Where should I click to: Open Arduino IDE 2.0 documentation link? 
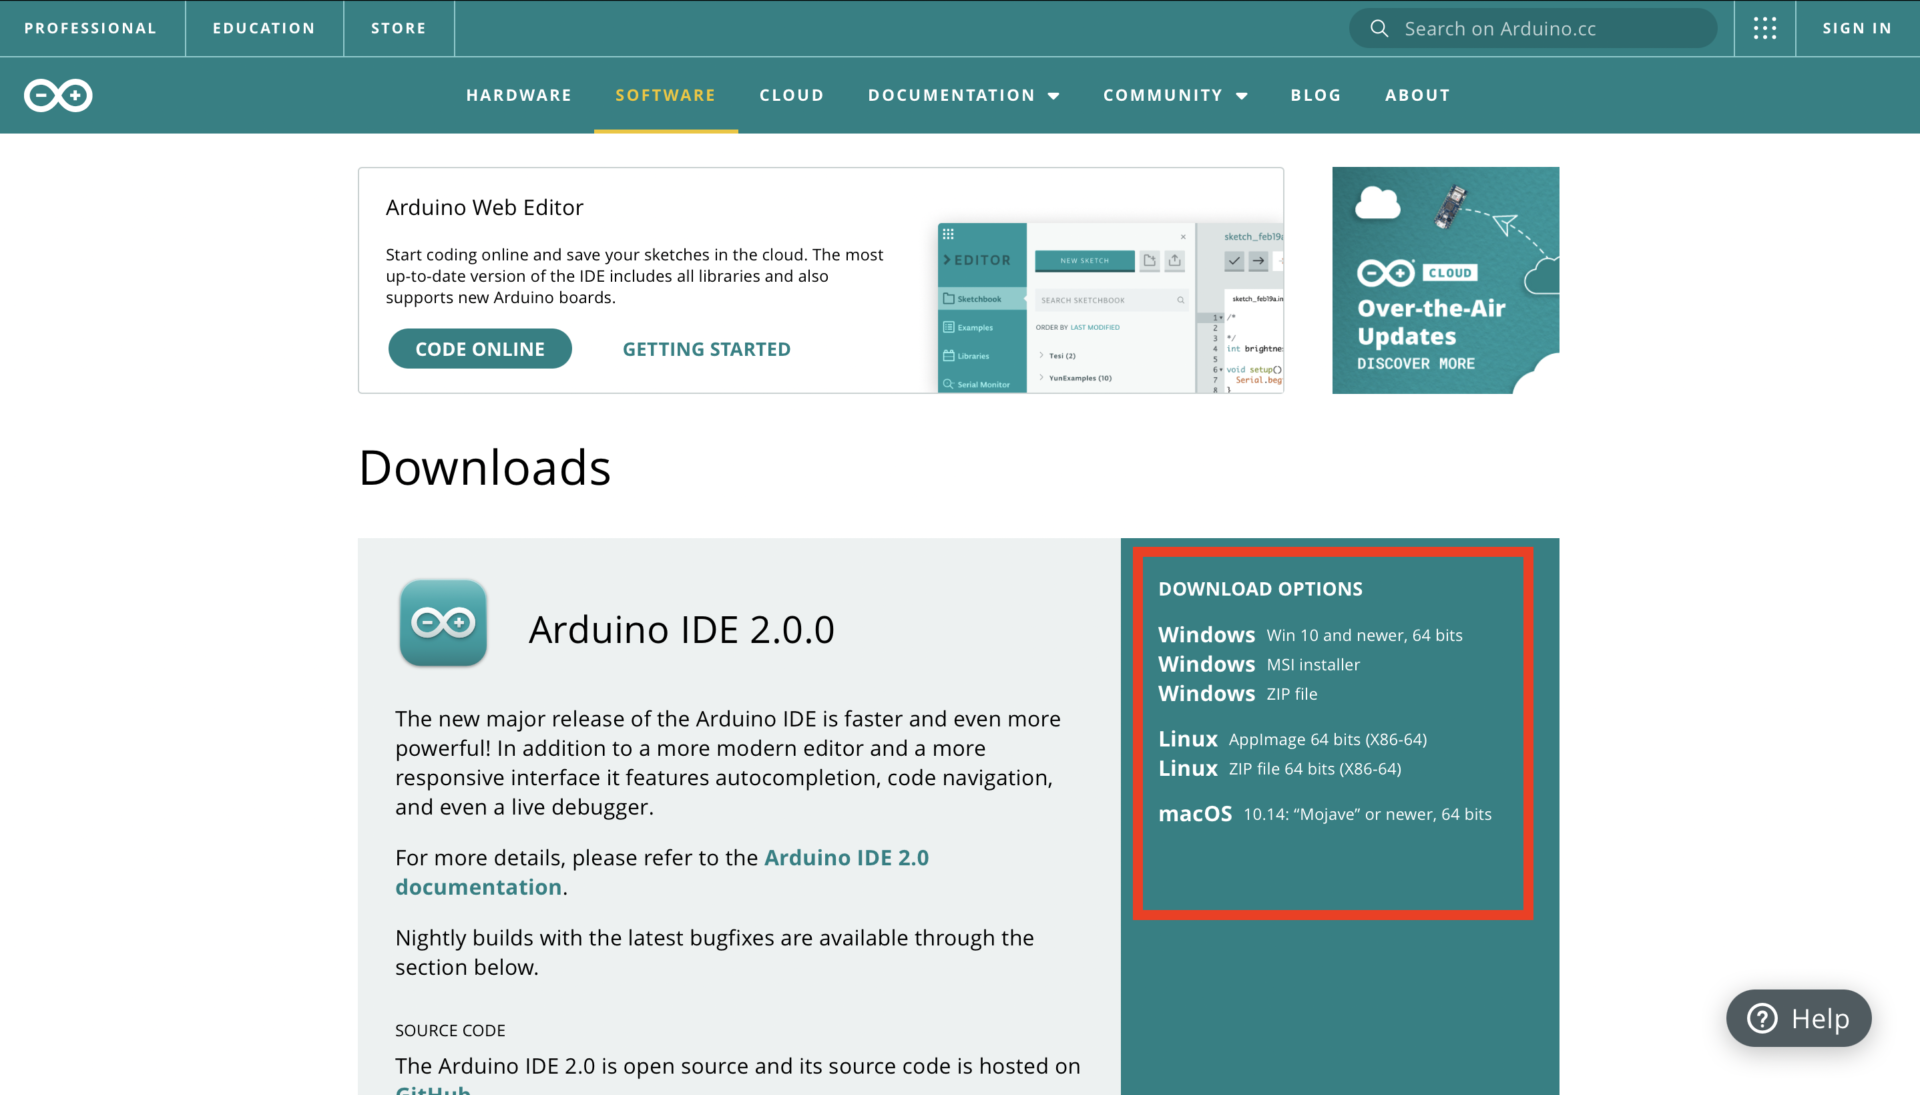(662, 872)
